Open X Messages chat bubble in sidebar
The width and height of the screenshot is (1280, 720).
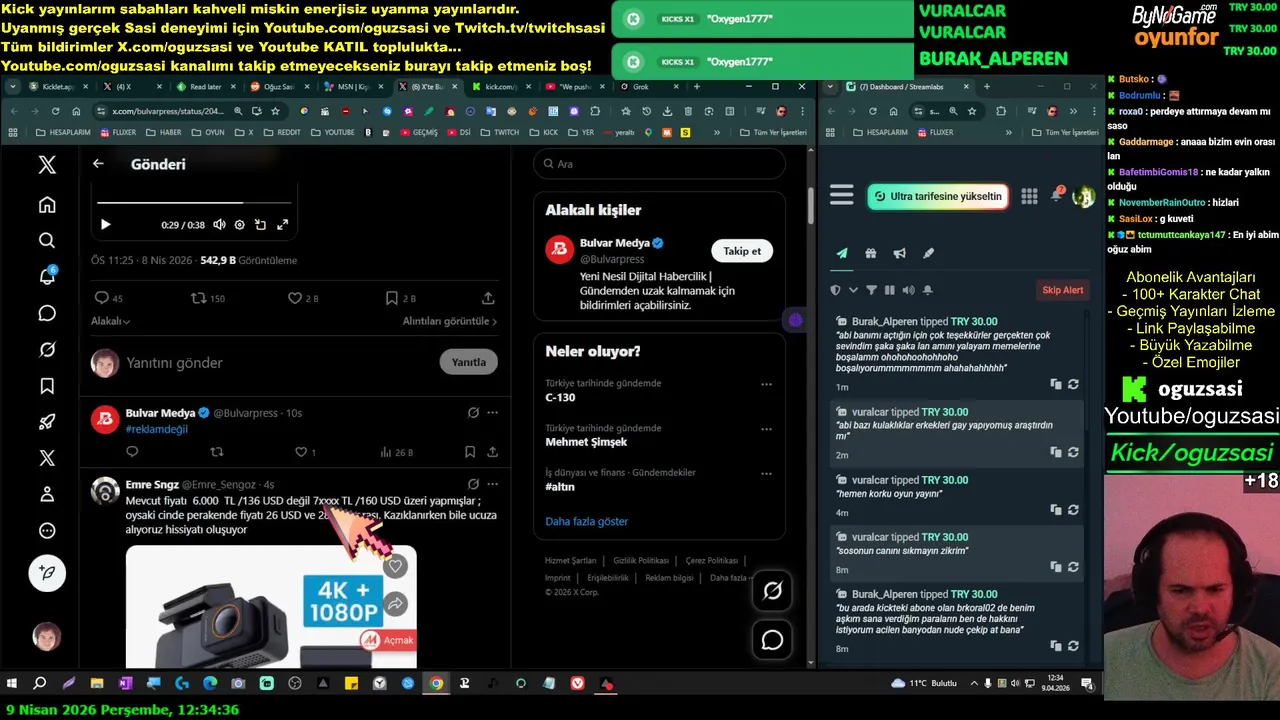click(47, 313)
